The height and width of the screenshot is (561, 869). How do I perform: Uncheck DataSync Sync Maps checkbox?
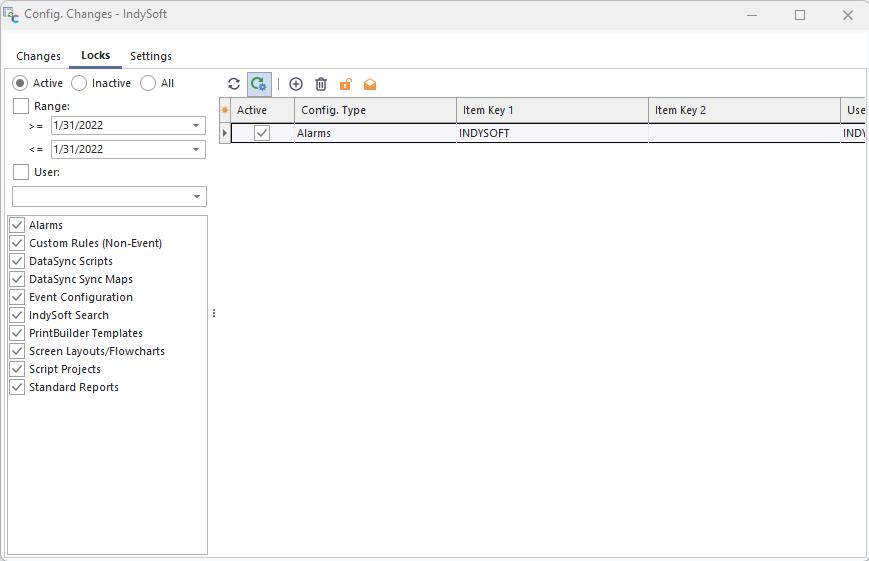17,279
